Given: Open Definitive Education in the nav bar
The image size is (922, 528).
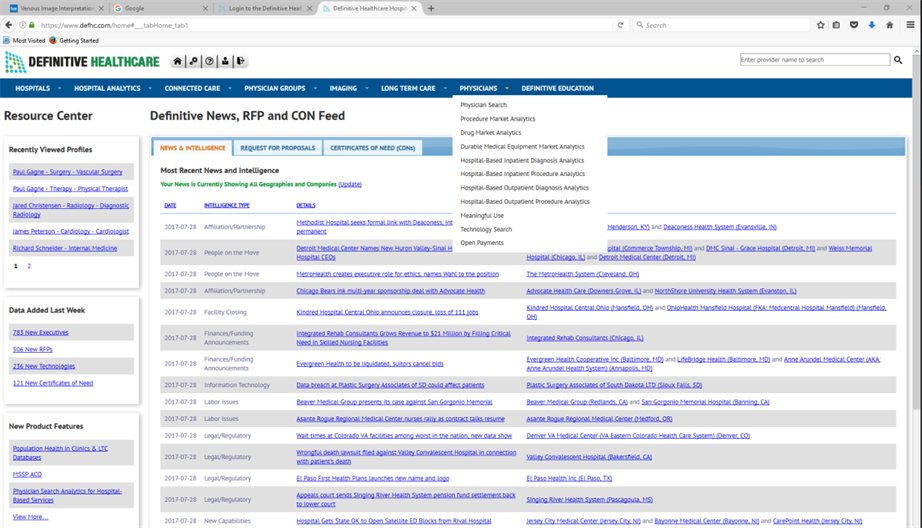Looking at the screenshot, I should [557, 88].
